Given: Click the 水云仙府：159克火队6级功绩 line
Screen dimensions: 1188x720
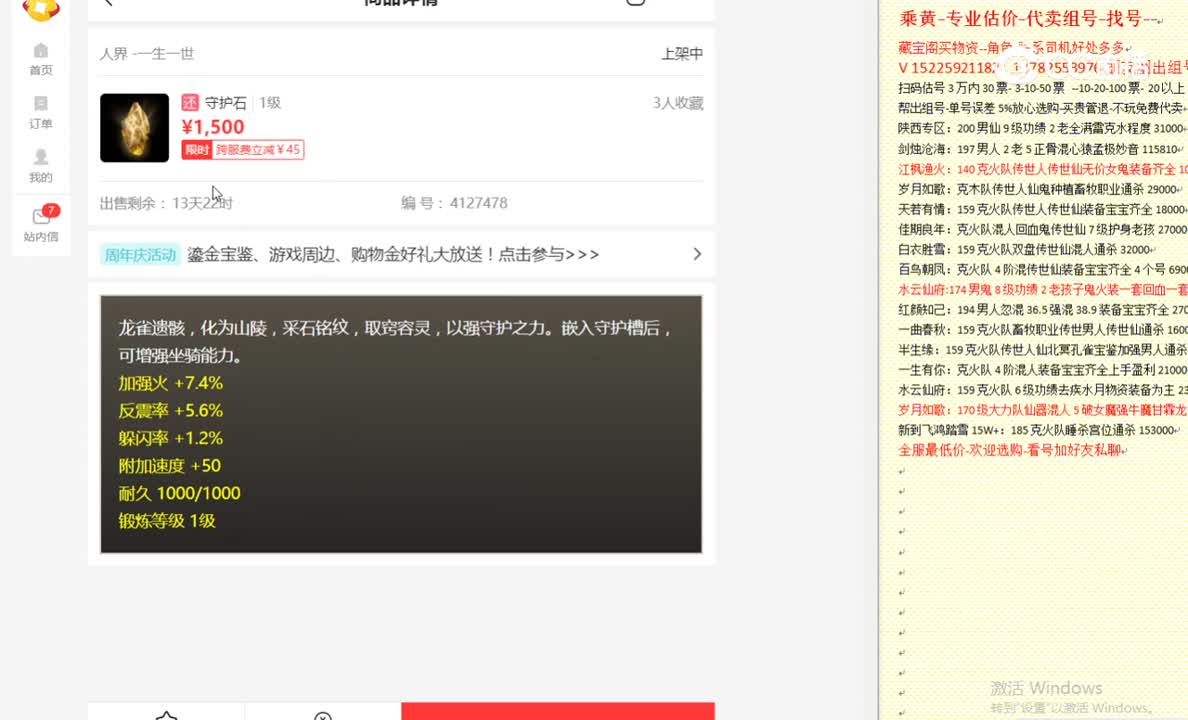Looking at the screenshot, I should coord(1043,390).
